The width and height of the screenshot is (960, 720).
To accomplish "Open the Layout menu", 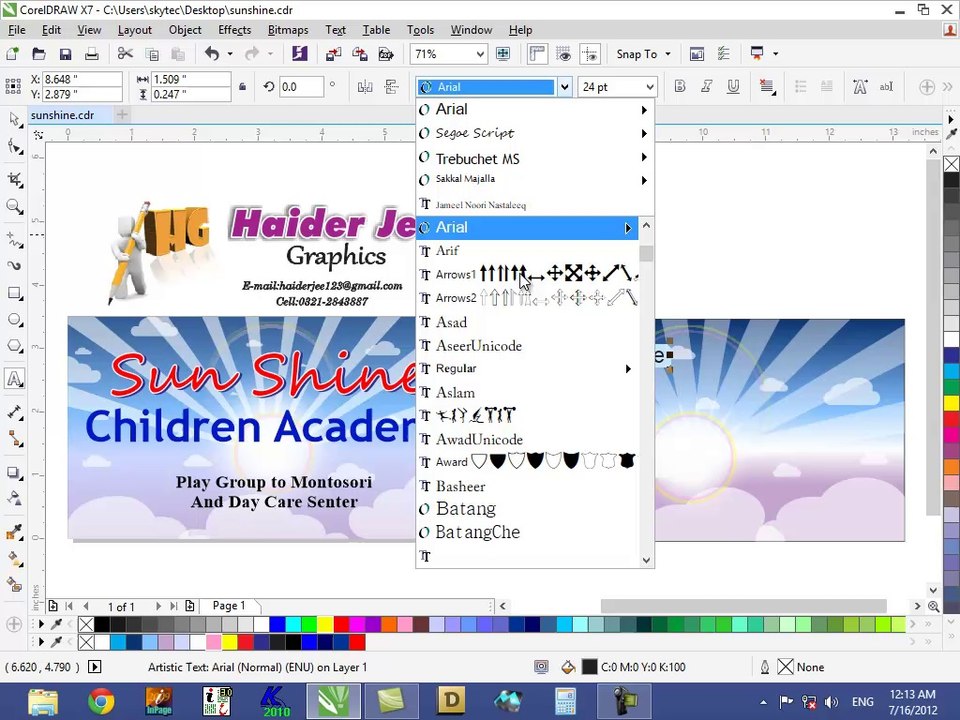I will click(135, 29).
